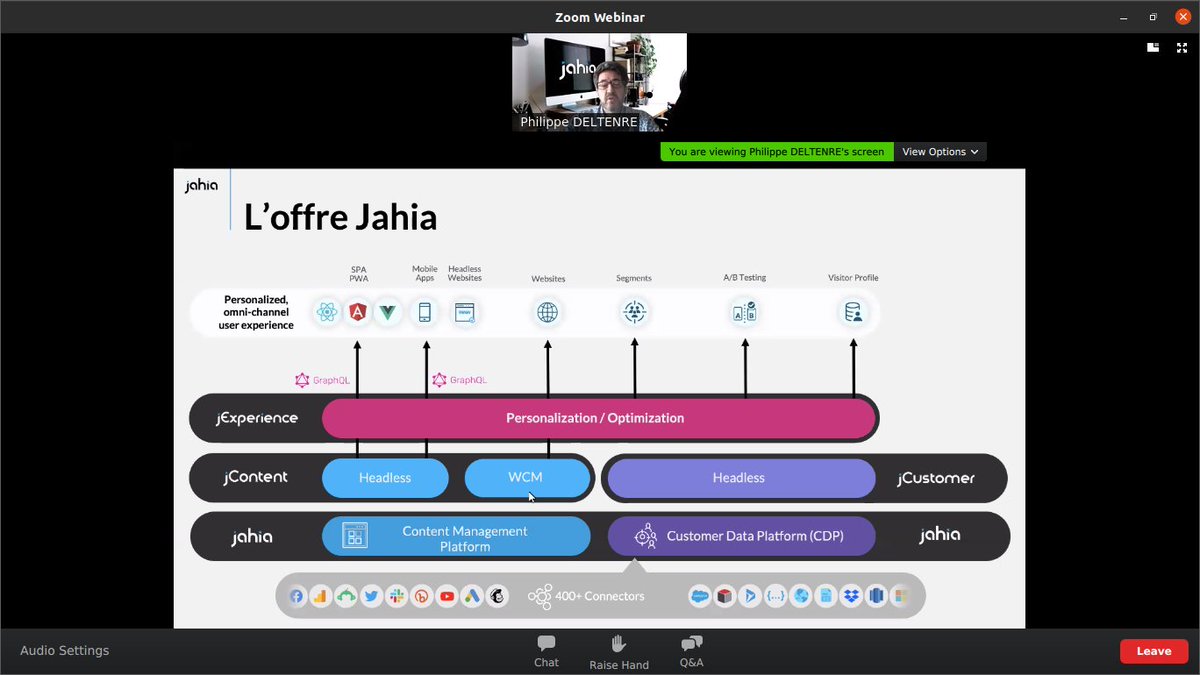Click the YouTube connector icon

(x=447, y=597)
